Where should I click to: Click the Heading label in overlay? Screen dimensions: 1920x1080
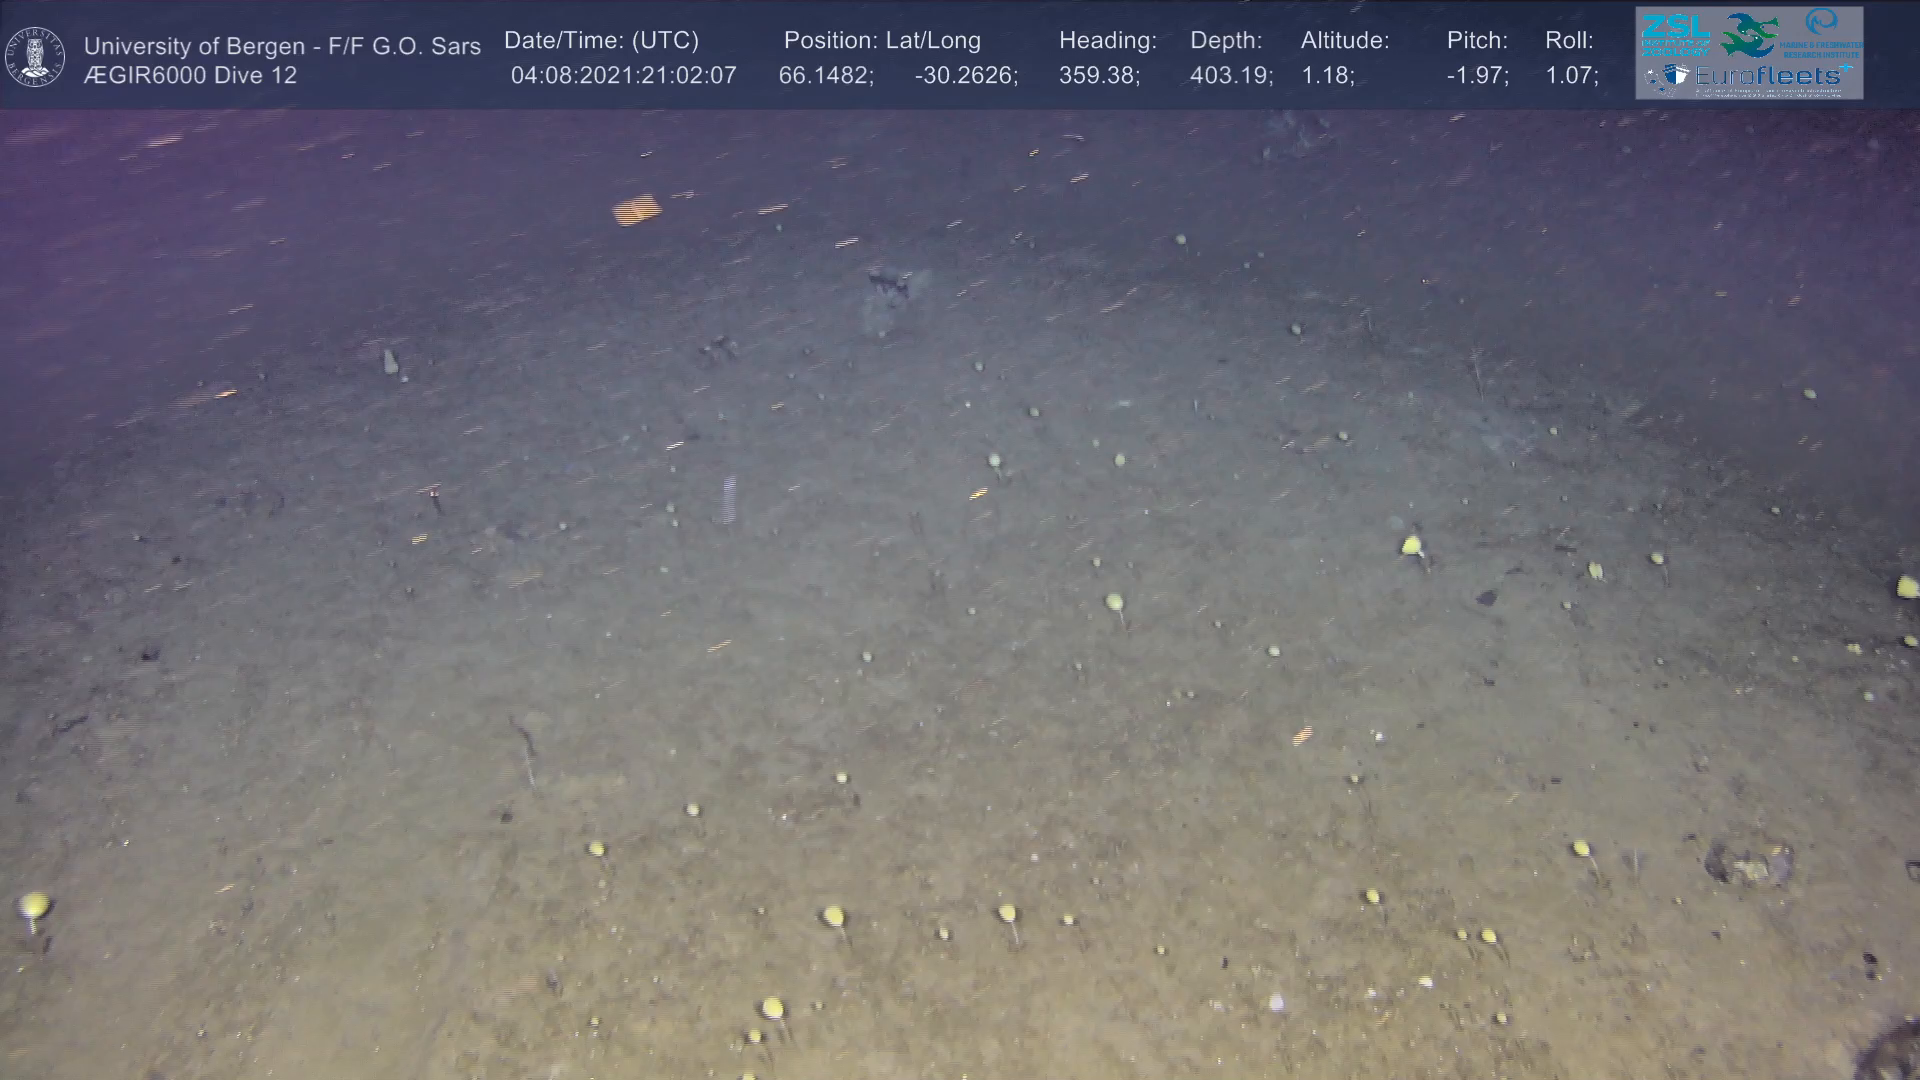1107,41
